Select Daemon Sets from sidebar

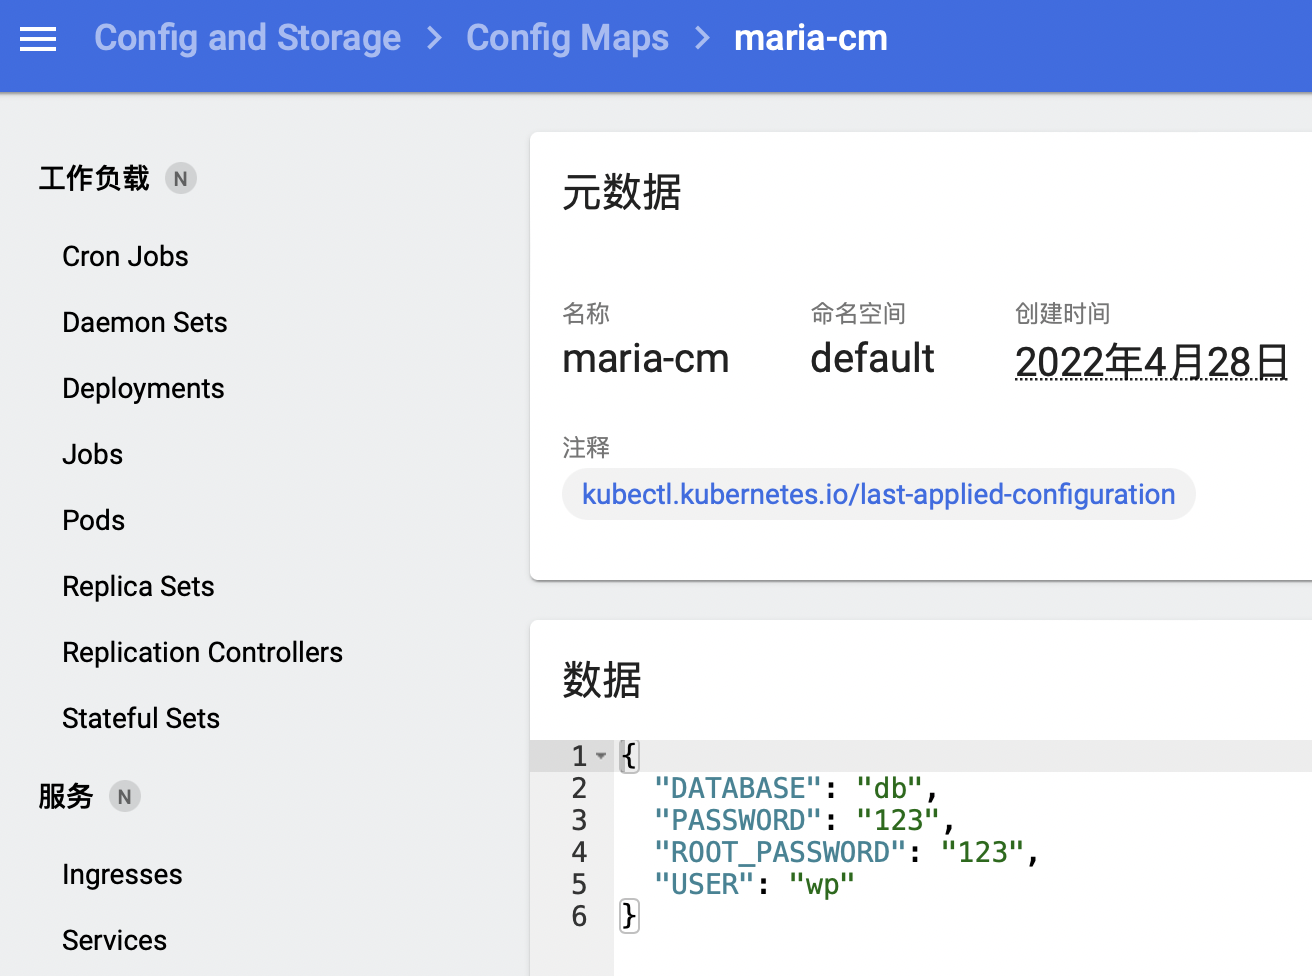click(x=144, y=323)
